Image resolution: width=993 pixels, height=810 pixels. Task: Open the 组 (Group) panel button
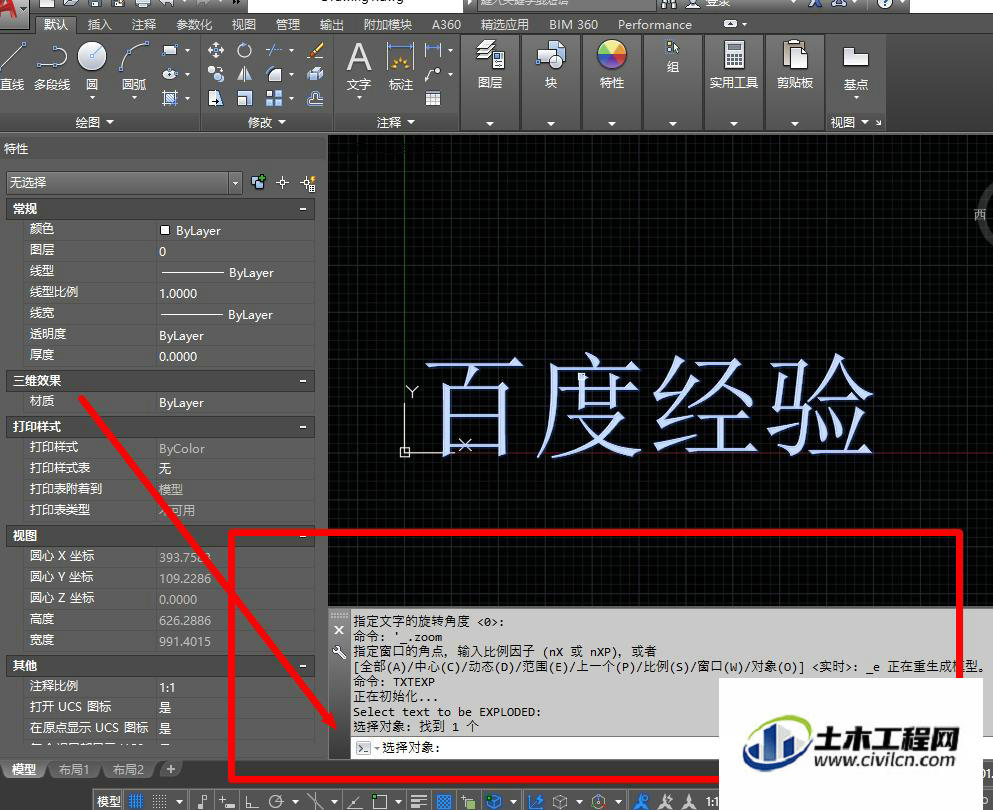[x=673, y=57]
